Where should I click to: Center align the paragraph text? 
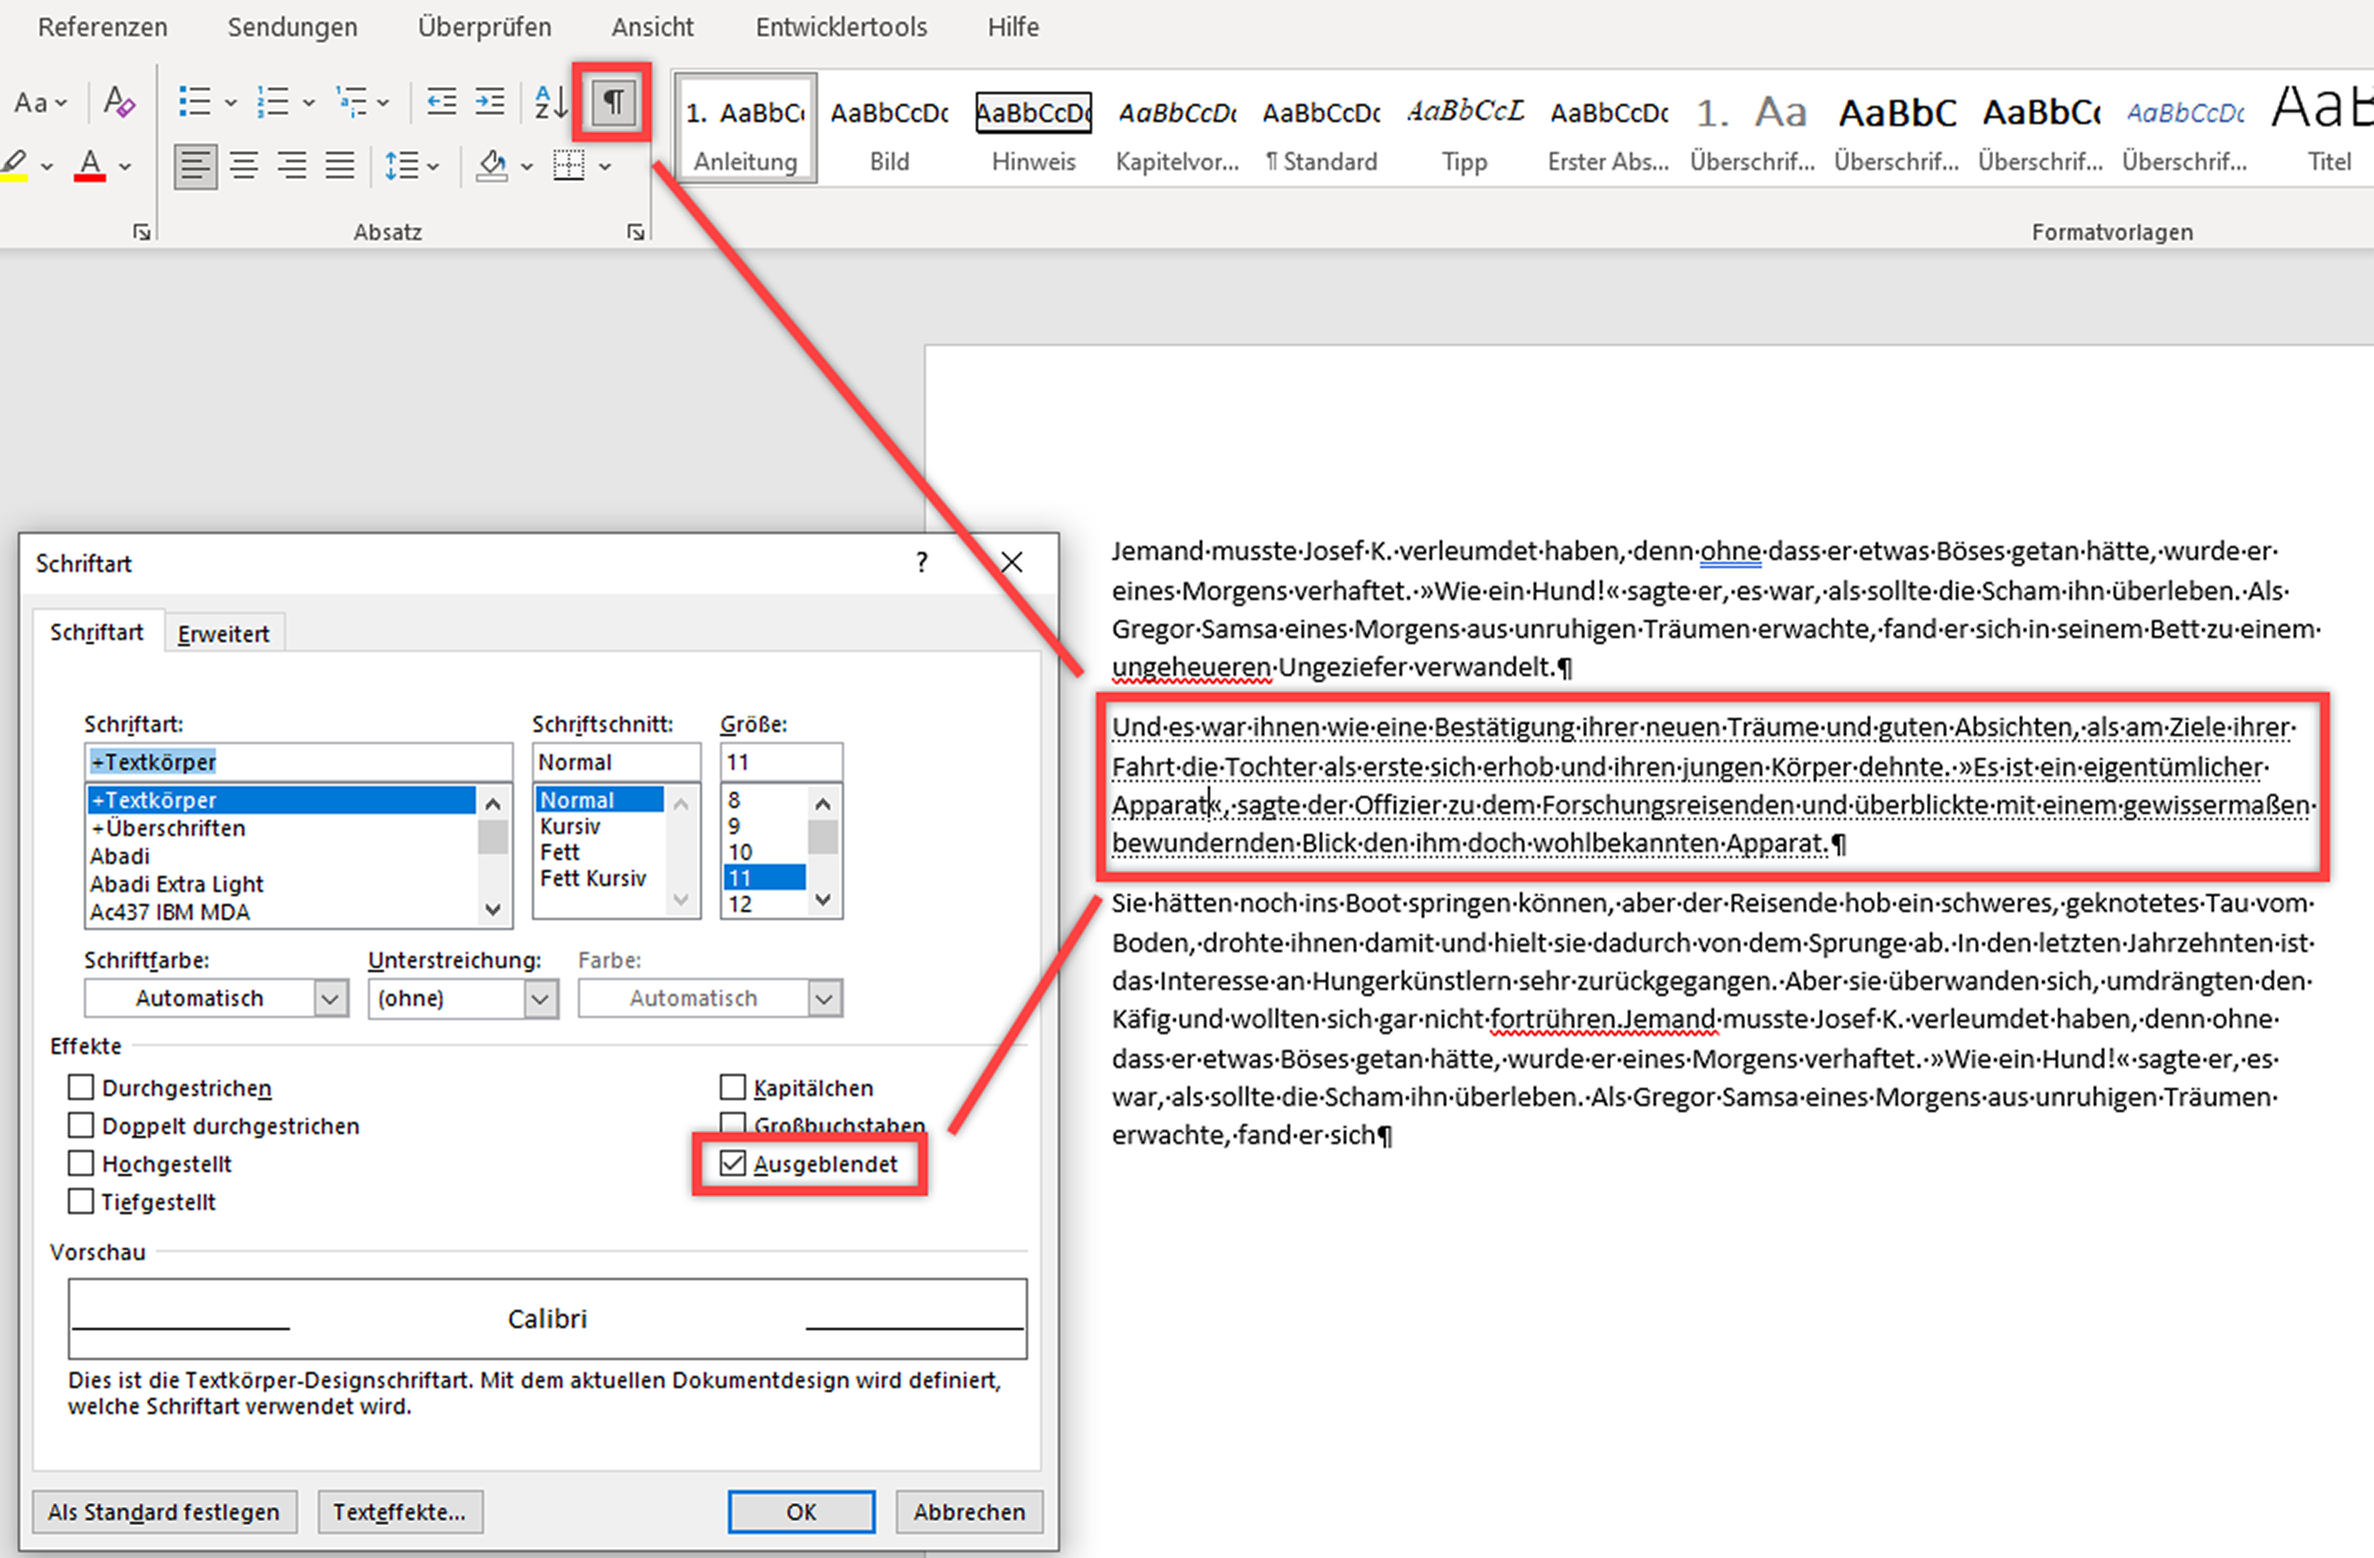243,165
